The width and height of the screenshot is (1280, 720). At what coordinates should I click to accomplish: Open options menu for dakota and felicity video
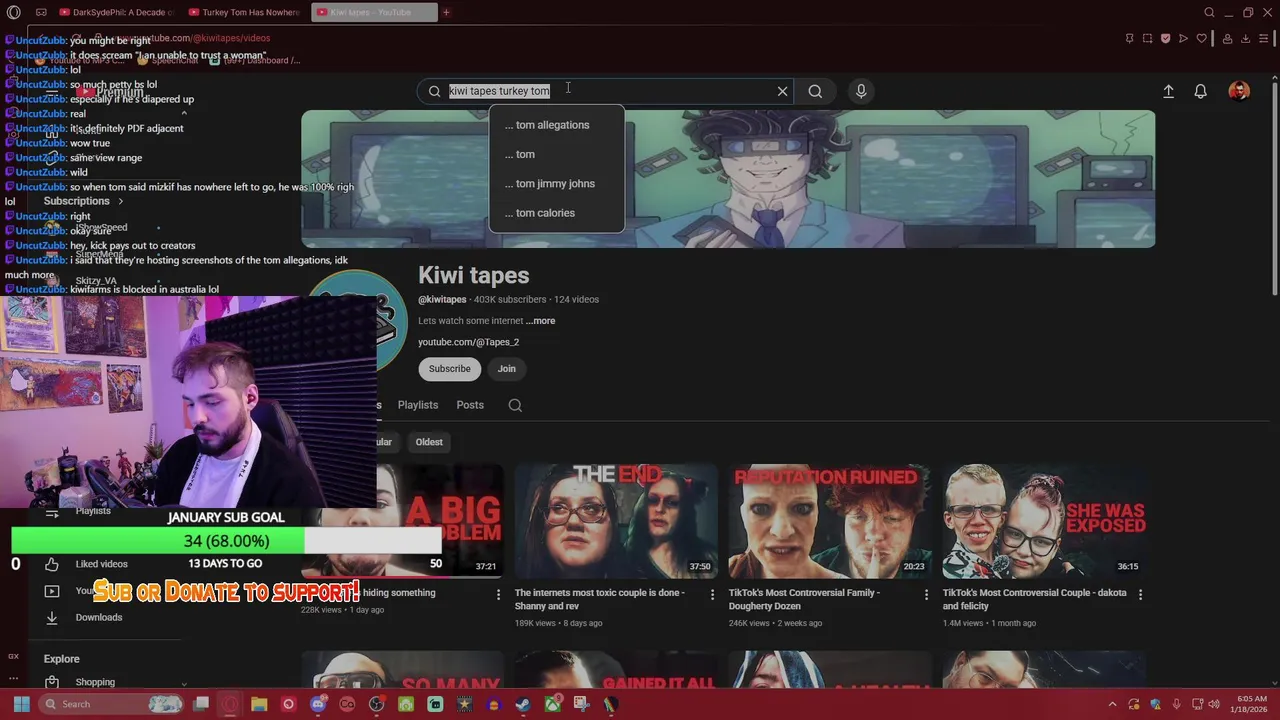pyautogui.click(x=1140, y=594)
